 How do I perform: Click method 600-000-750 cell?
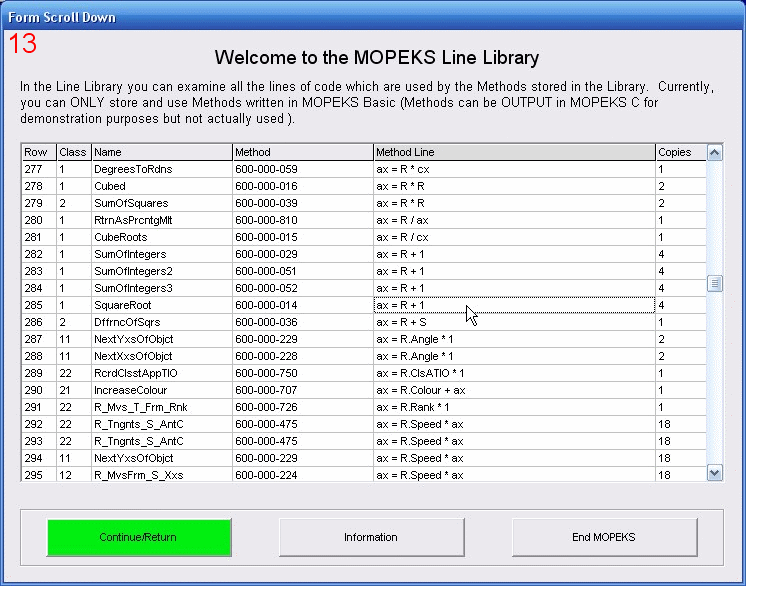(303, 373)
